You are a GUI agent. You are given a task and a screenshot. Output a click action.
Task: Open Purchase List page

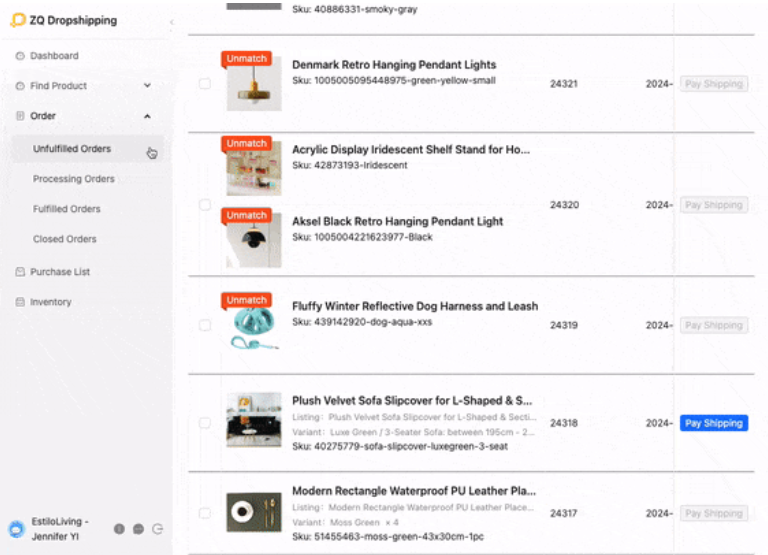60,272
